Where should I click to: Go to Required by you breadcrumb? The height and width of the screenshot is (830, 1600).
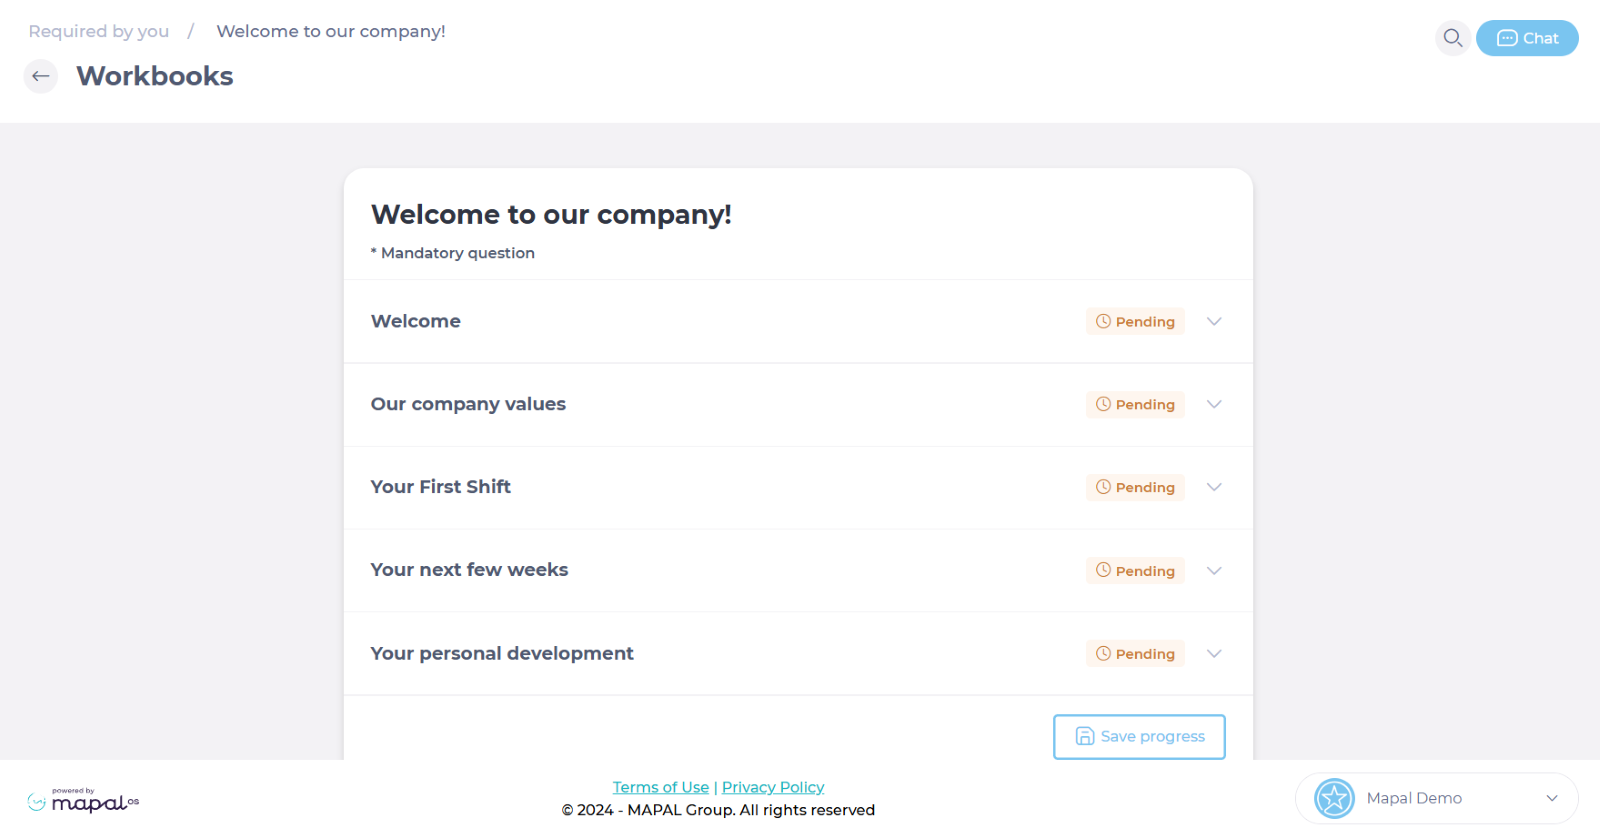pyautogui.click(x=99, y=31)
